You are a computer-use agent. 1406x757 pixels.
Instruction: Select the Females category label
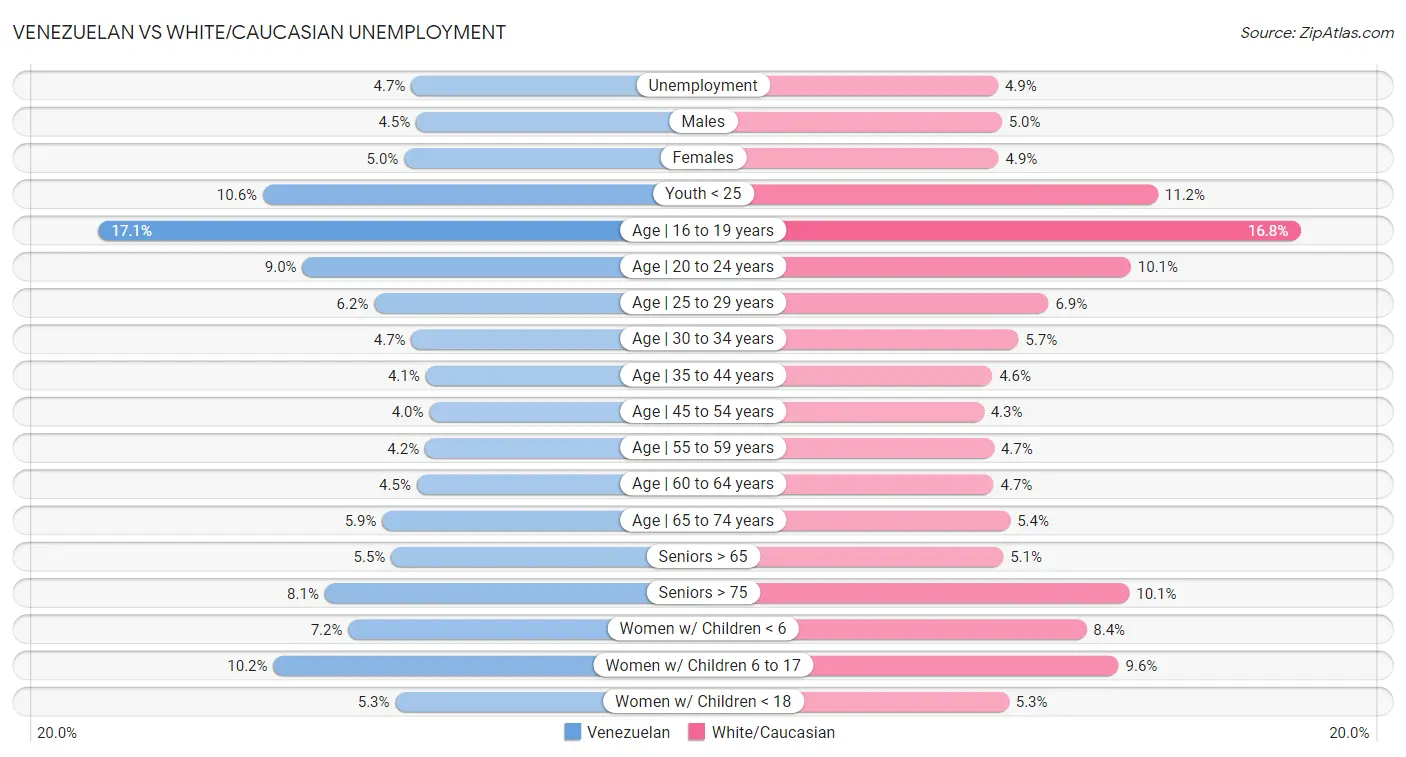tap(703, 158)
